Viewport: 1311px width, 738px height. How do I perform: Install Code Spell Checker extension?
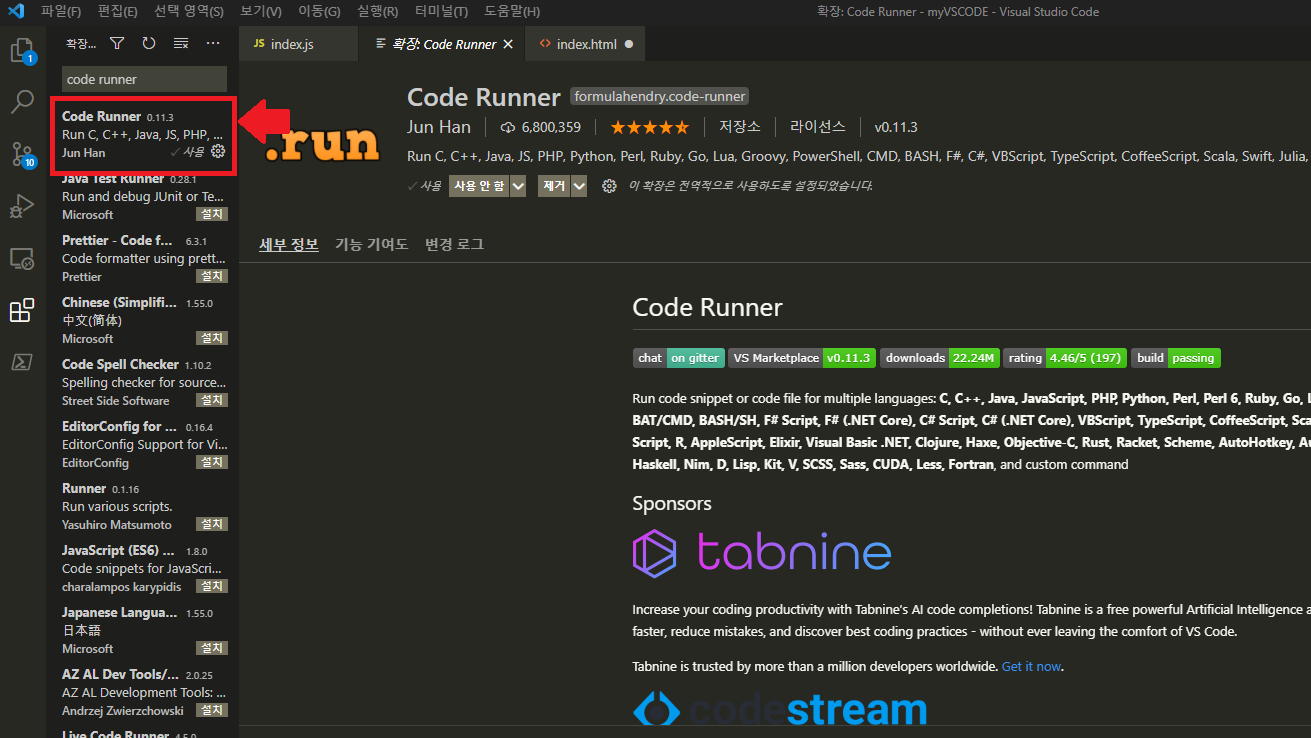click(212, 401)
